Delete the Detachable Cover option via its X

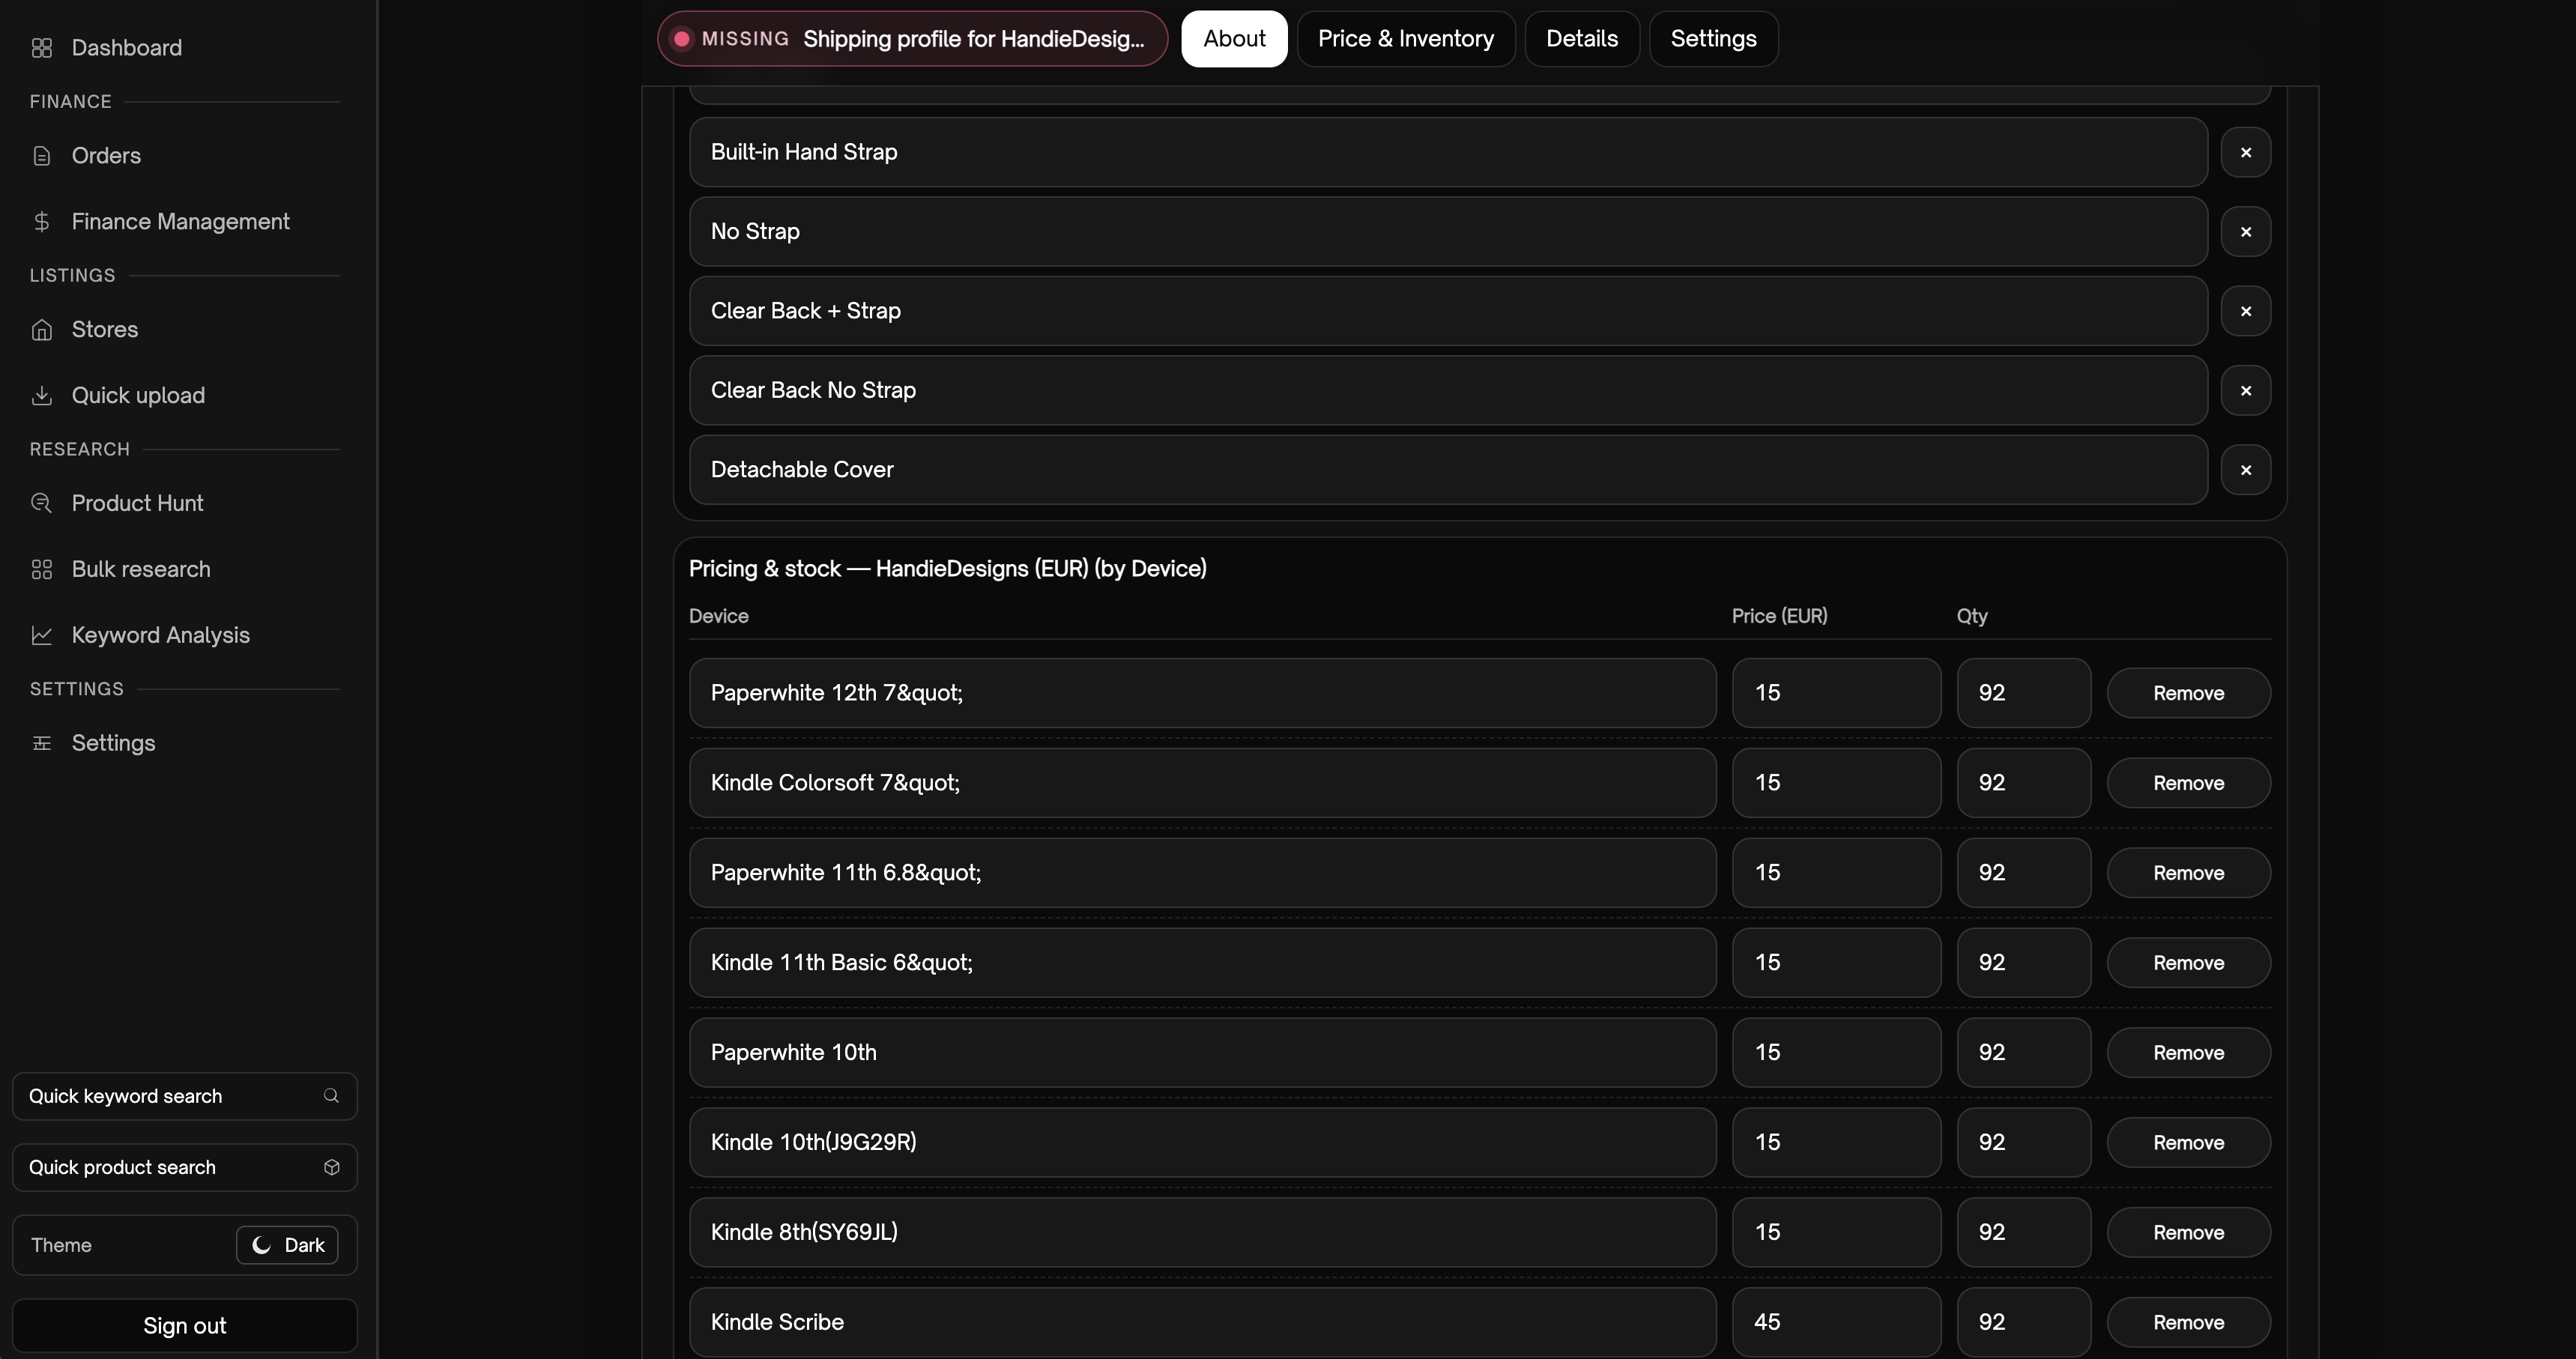pos(2246,470)
